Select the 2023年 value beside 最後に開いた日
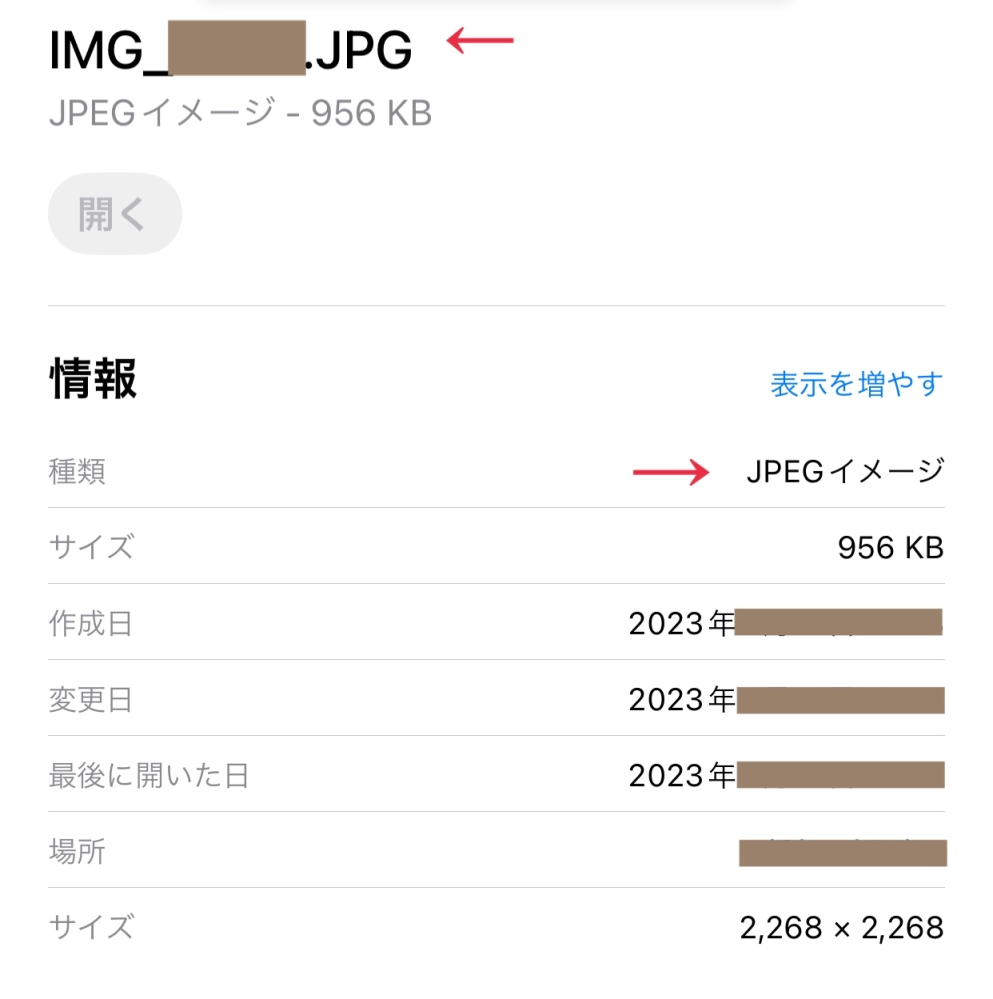This screenshot has height=999, width=993. click(681, 776)
